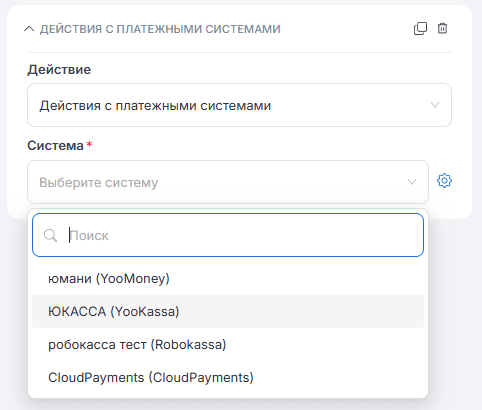482x410 pixels.
Task: Click the magnifier icon in search field
Action: tap(50, 236)
